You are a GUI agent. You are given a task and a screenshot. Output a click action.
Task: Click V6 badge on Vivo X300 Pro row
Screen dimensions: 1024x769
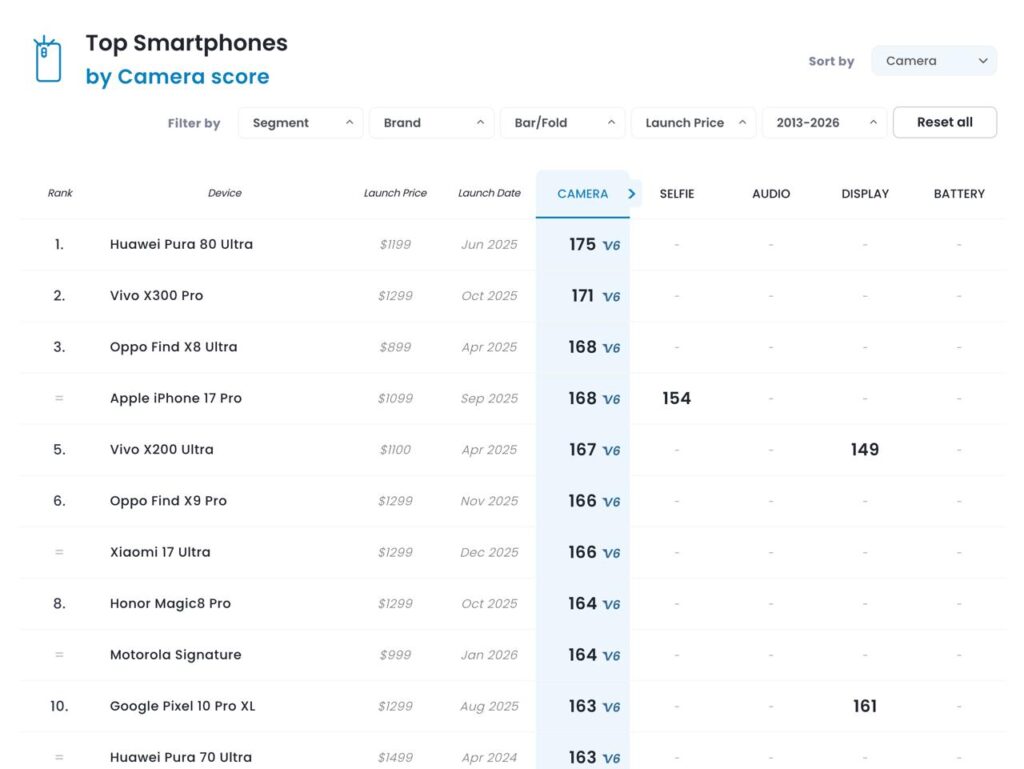click(611, 297)
